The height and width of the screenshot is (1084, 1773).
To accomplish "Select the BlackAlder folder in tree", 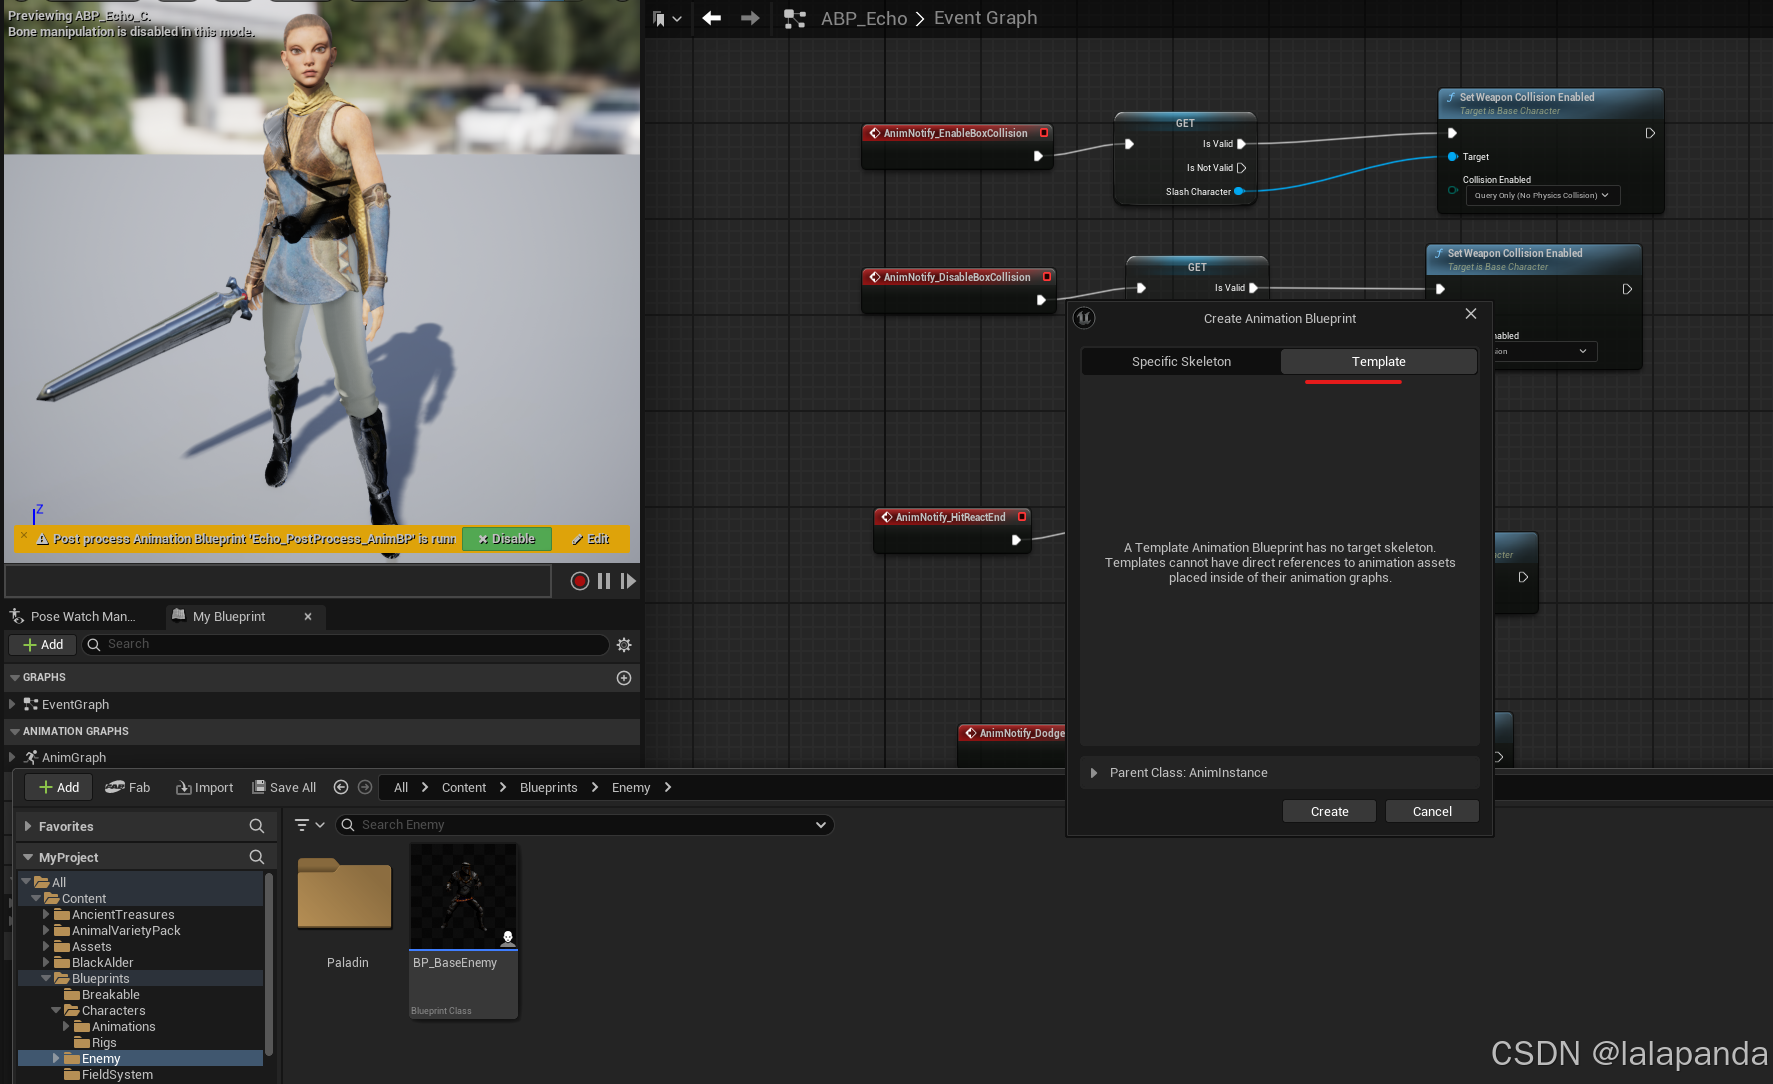I will (x=102, y=963).
